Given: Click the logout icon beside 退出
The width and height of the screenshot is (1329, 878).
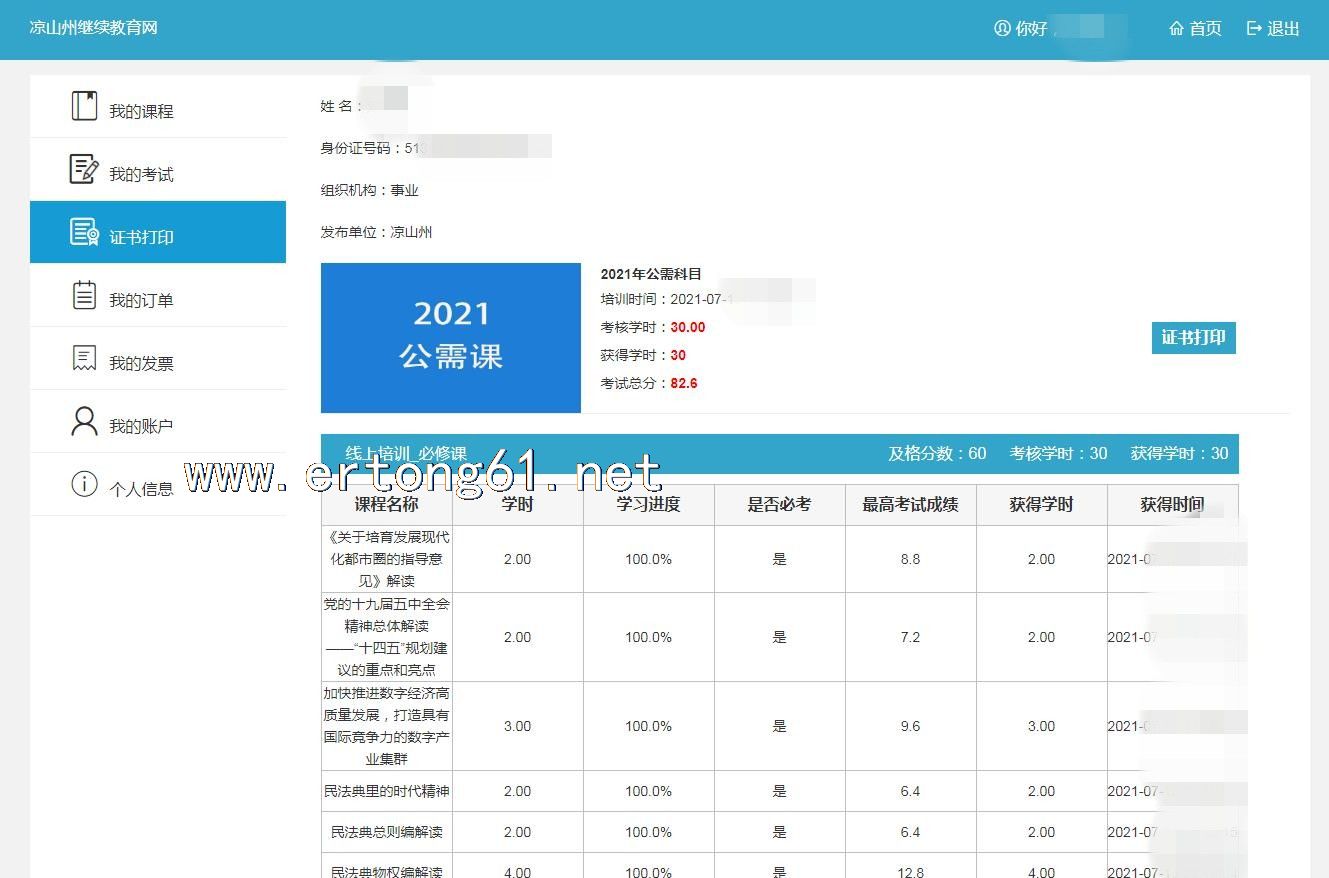Looking at the screenshot, I should coord(1254,29).
